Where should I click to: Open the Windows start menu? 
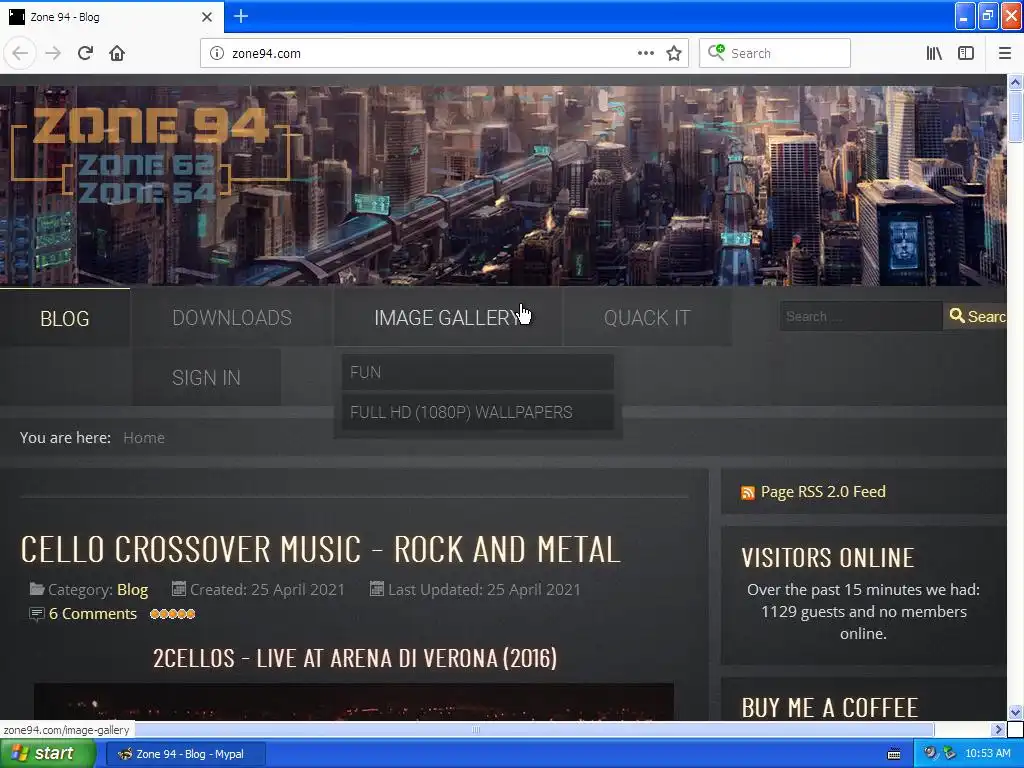tap(48, 754)
